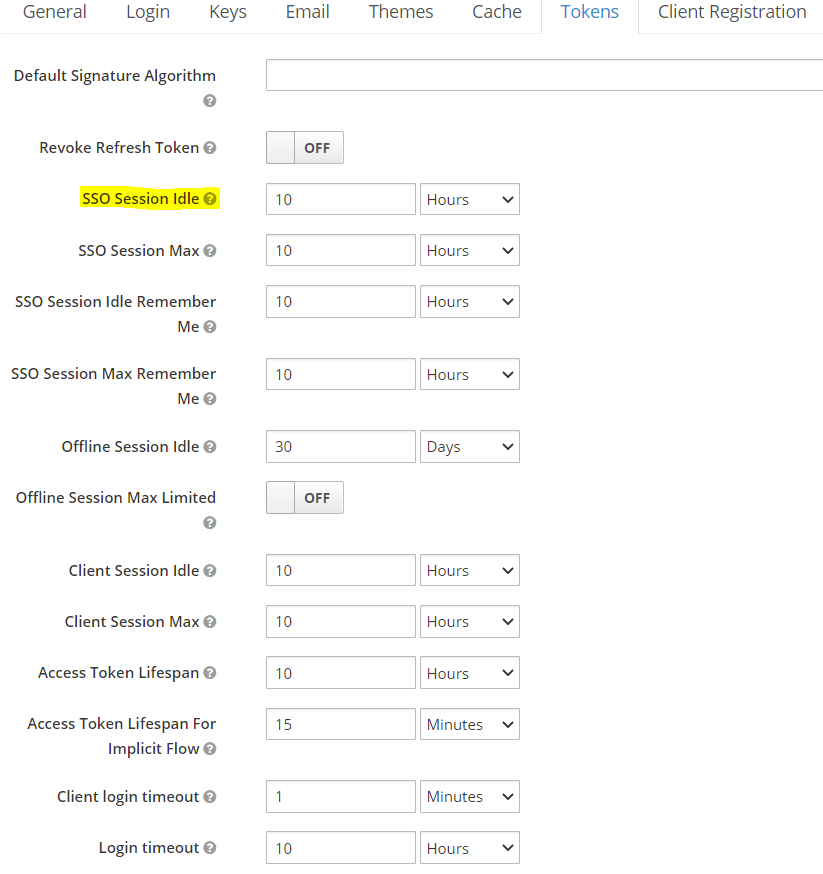Open SSO Session Idle time unit dropdown
823x874 pixels.
(470, 199)
